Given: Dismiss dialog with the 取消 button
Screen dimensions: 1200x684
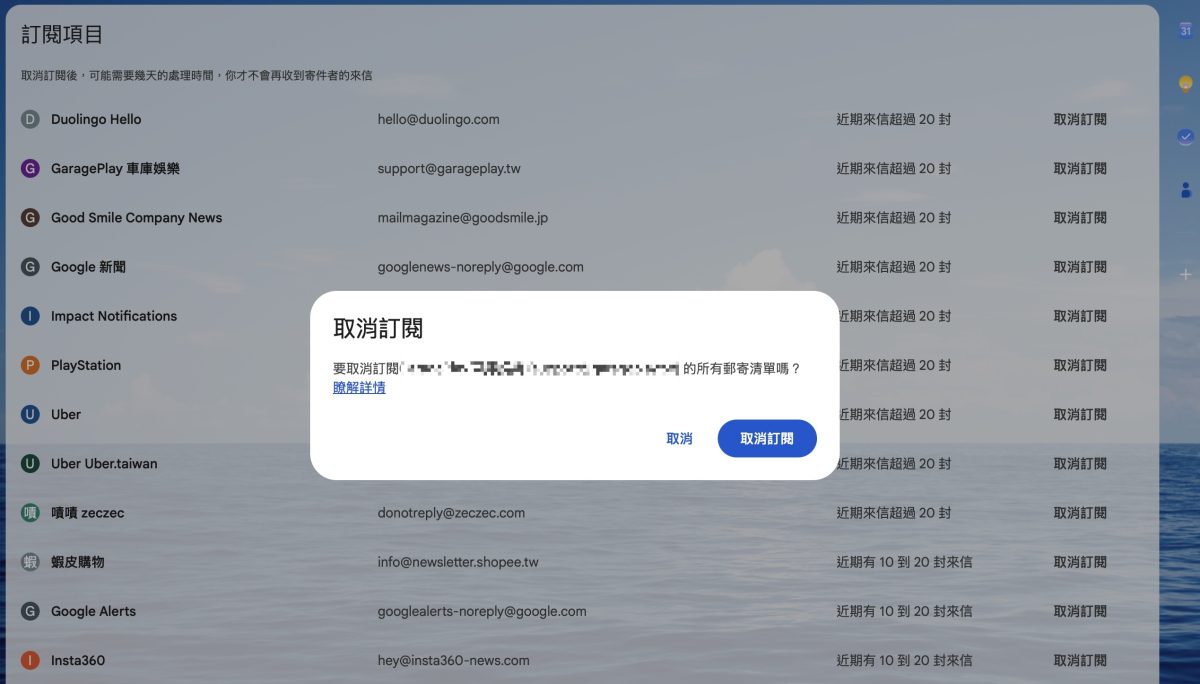Looking at the screenshot, I should [679, 438].
